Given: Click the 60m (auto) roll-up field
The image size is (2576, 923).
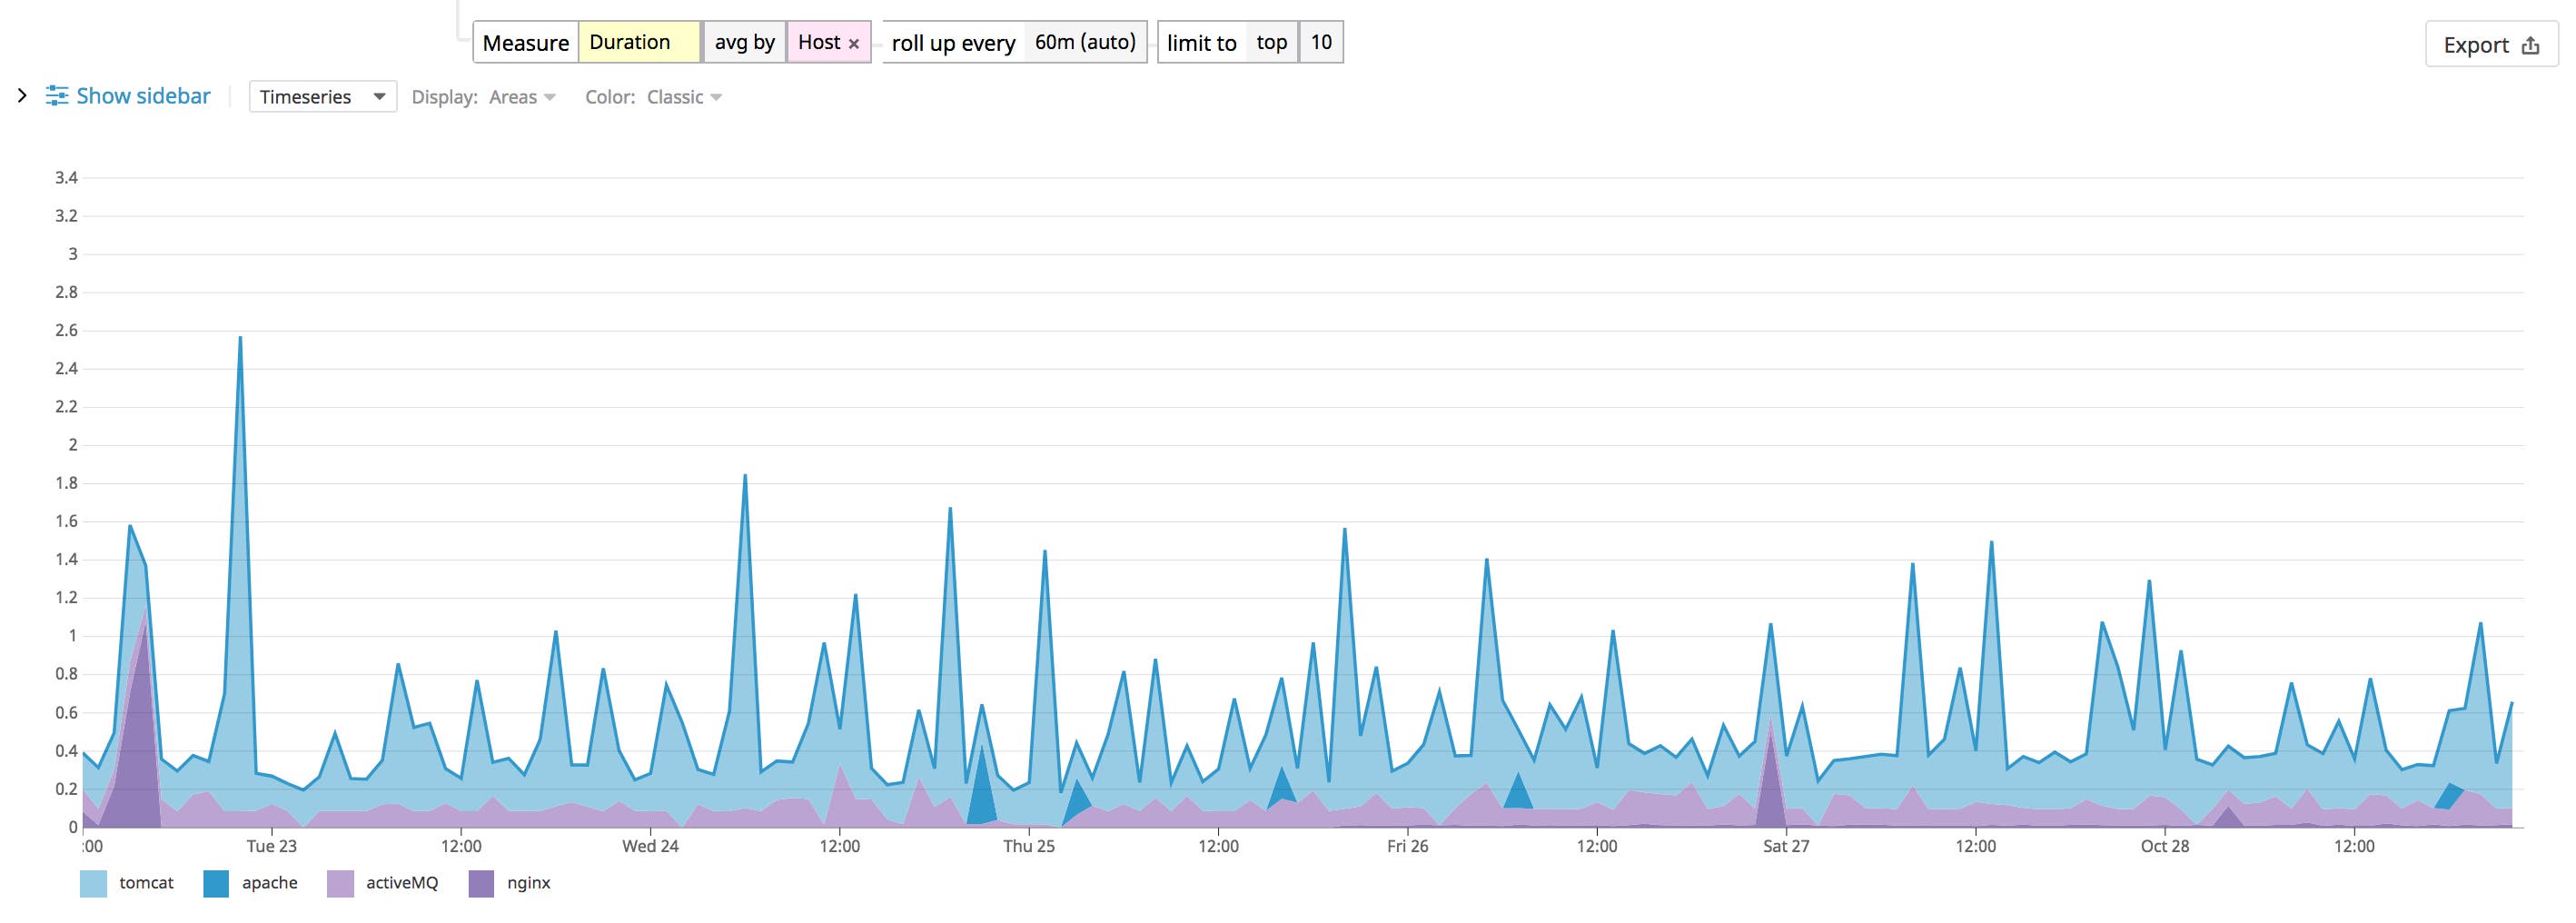Looking at the screenshot, I should [1085, 42].
